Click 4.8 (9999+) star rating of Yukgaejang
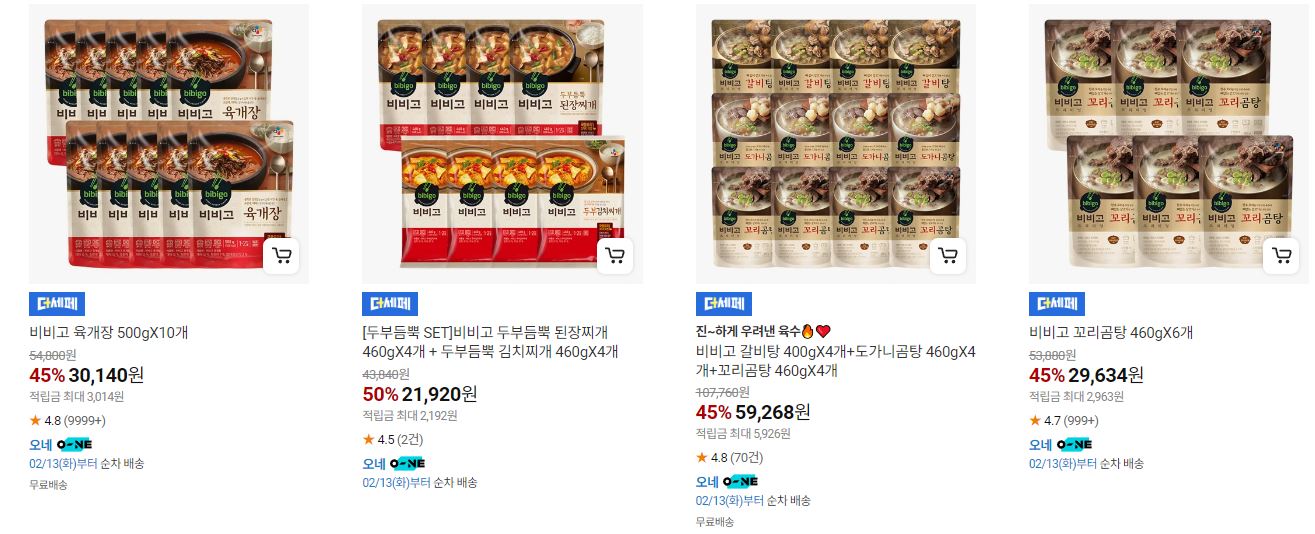Screen dimensions: 1315x534 pyautogui.click(x=67, y=420)
